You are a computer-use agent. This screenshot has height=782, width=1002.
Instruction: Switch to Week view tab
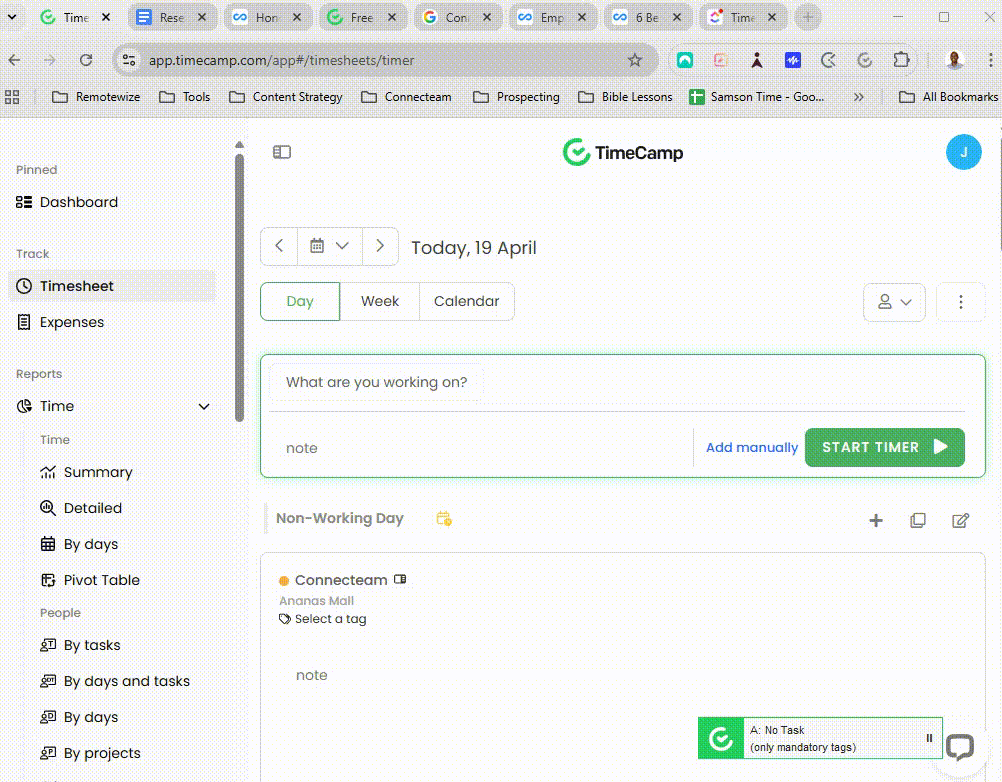pyautogui.click(x=380, y=301)
